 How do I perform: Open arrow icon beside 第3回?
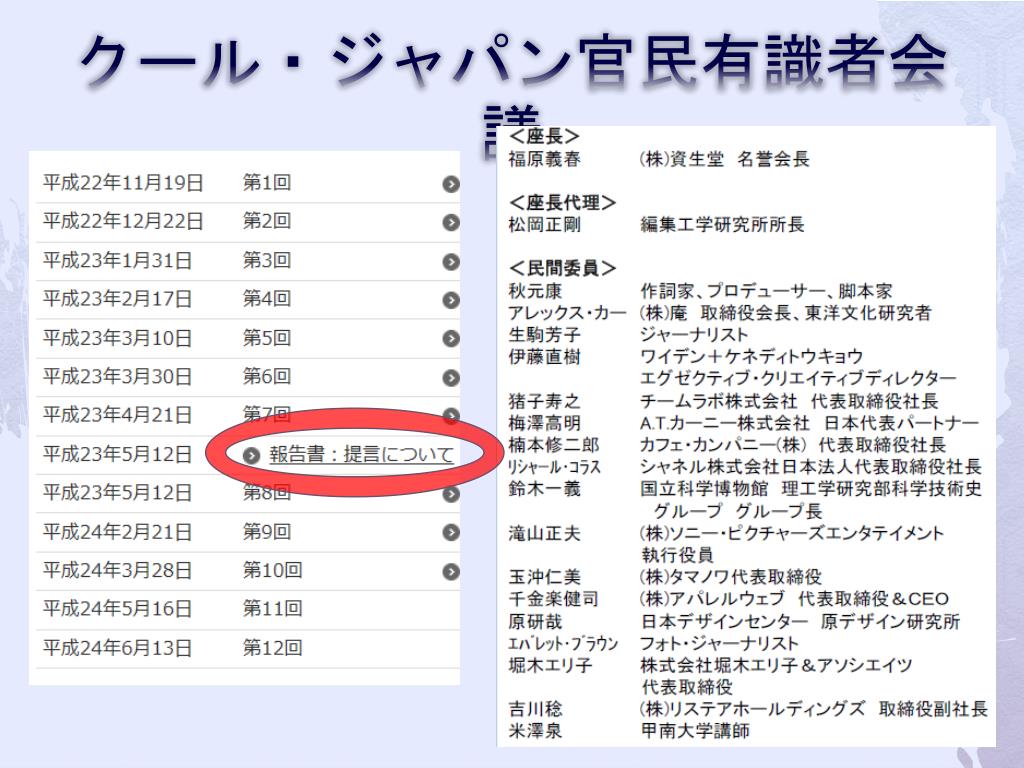pyautogui.click(x=451, y=262)
